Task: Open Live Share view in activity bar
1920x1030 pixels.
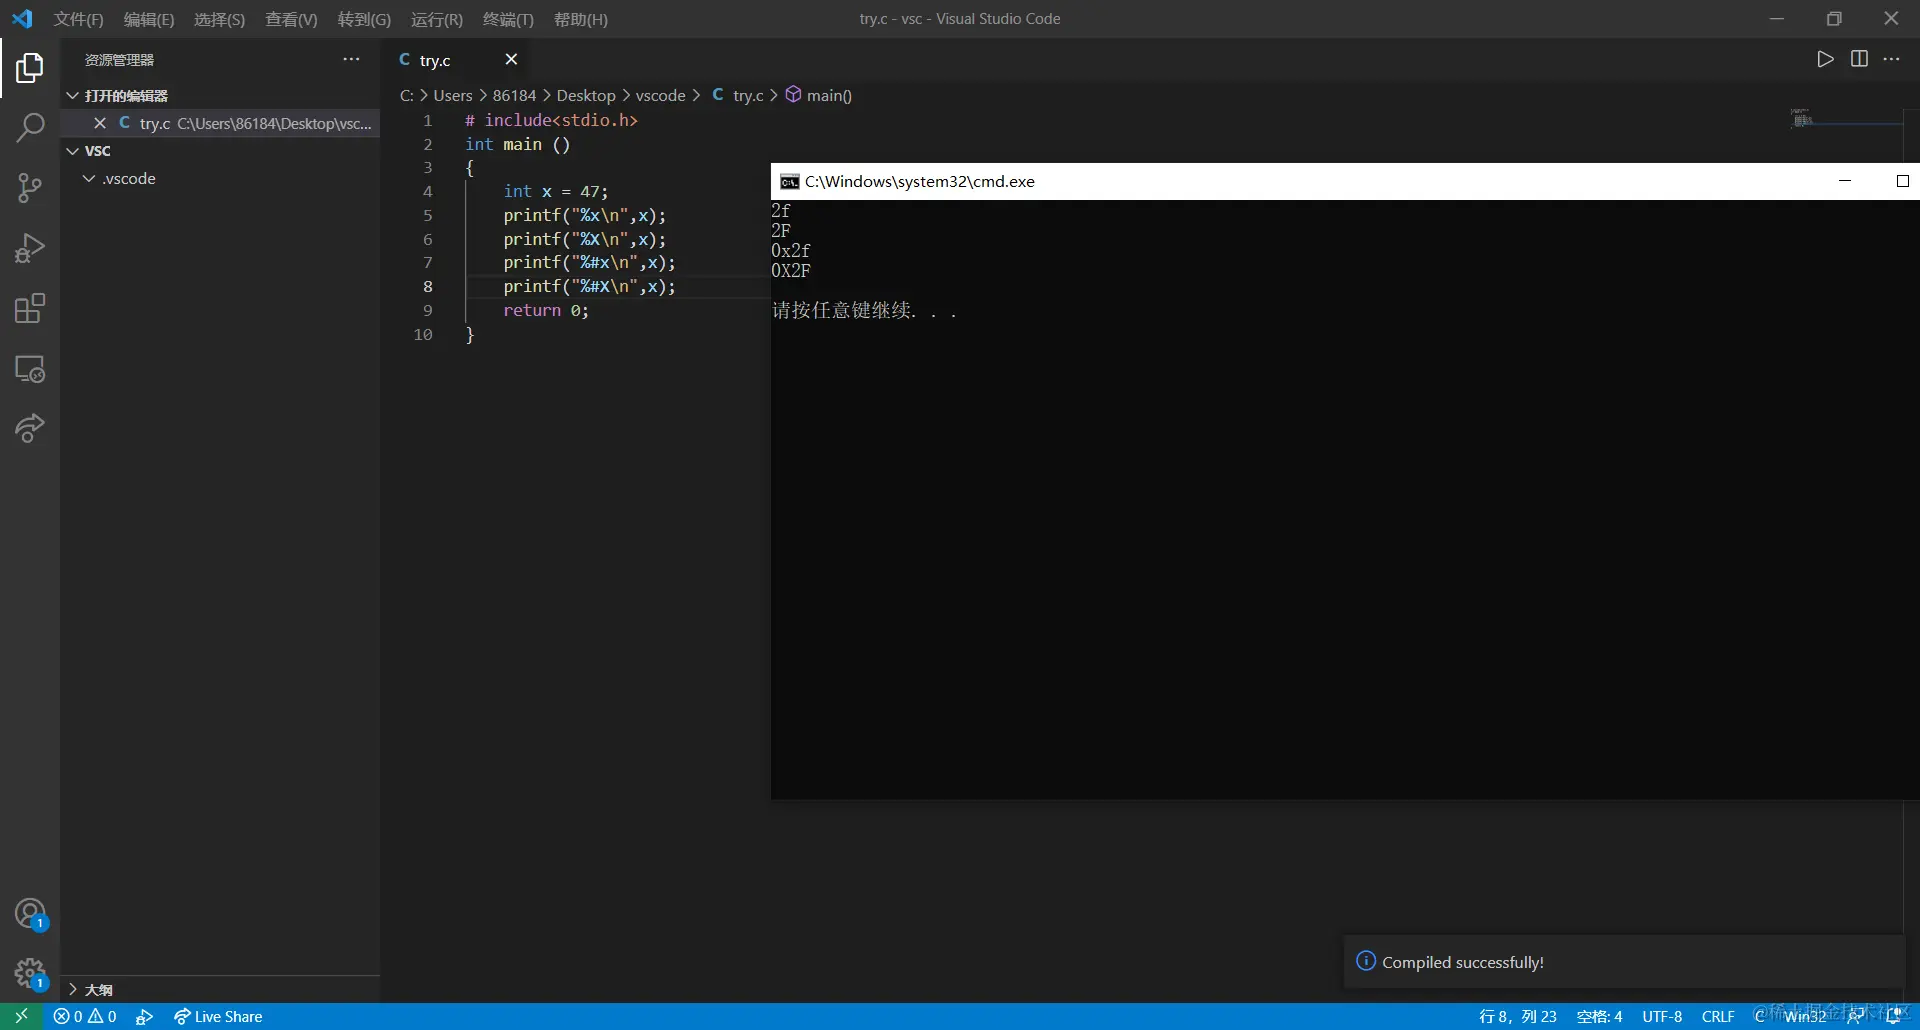Action: pos(30,428)
